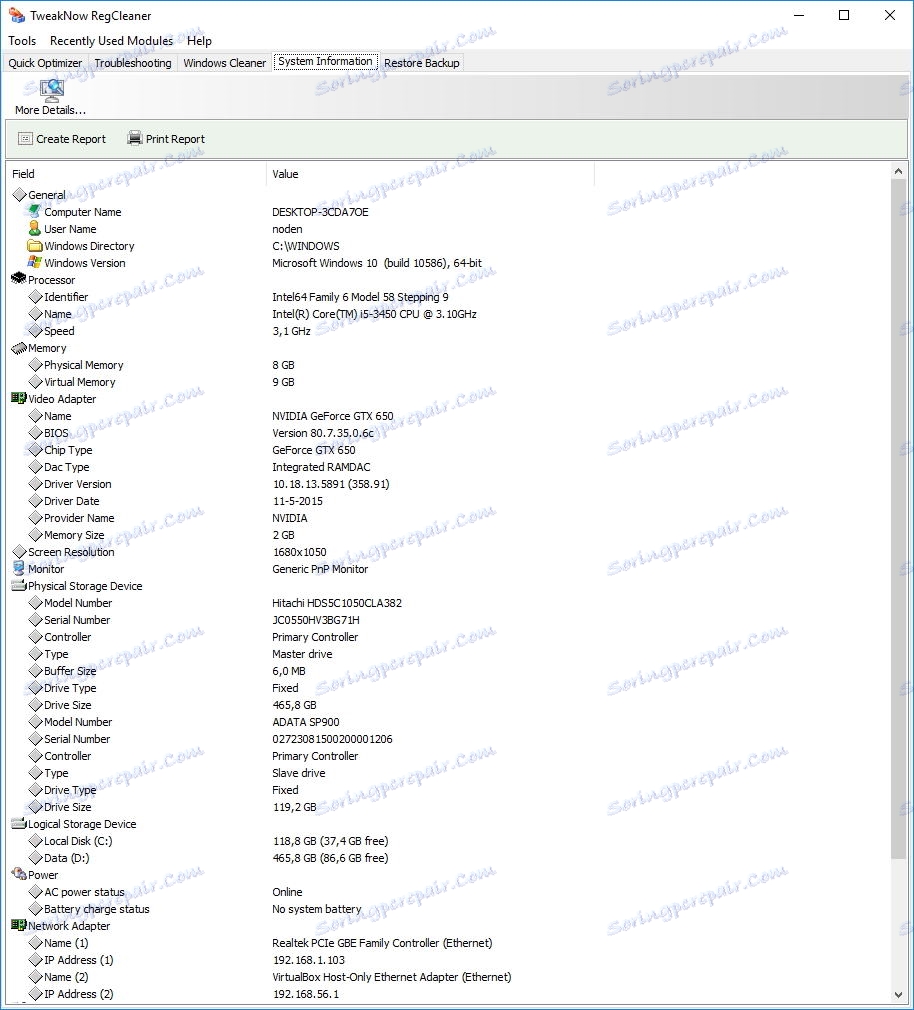
Task: Click the value Hitachi HDS5C1050CLA382
Action: coord(337,603)
